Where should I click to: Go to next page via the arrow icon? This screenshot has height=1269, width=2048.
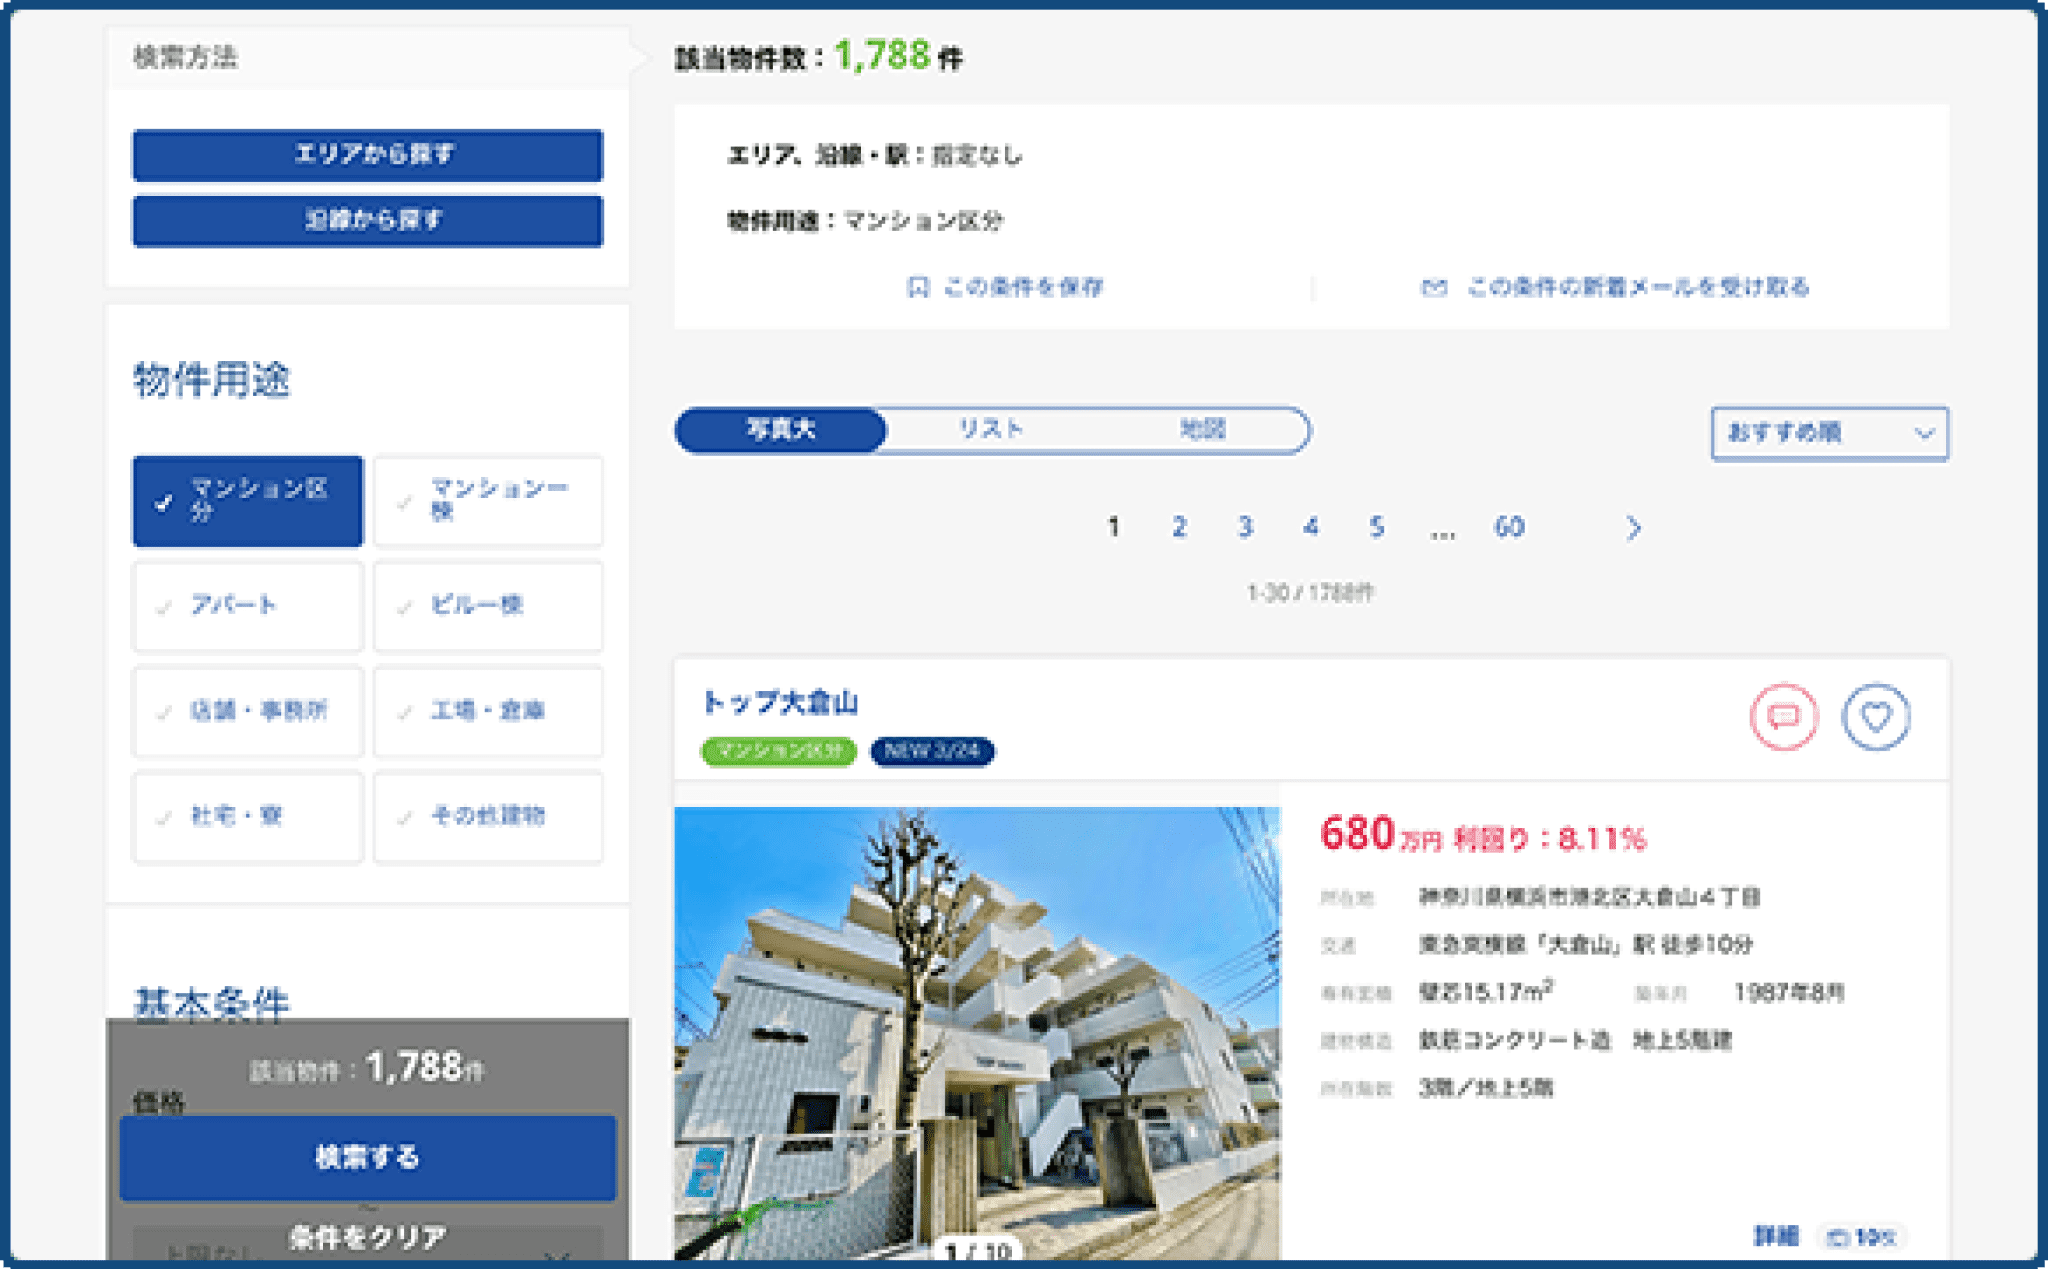point(1634,528)
